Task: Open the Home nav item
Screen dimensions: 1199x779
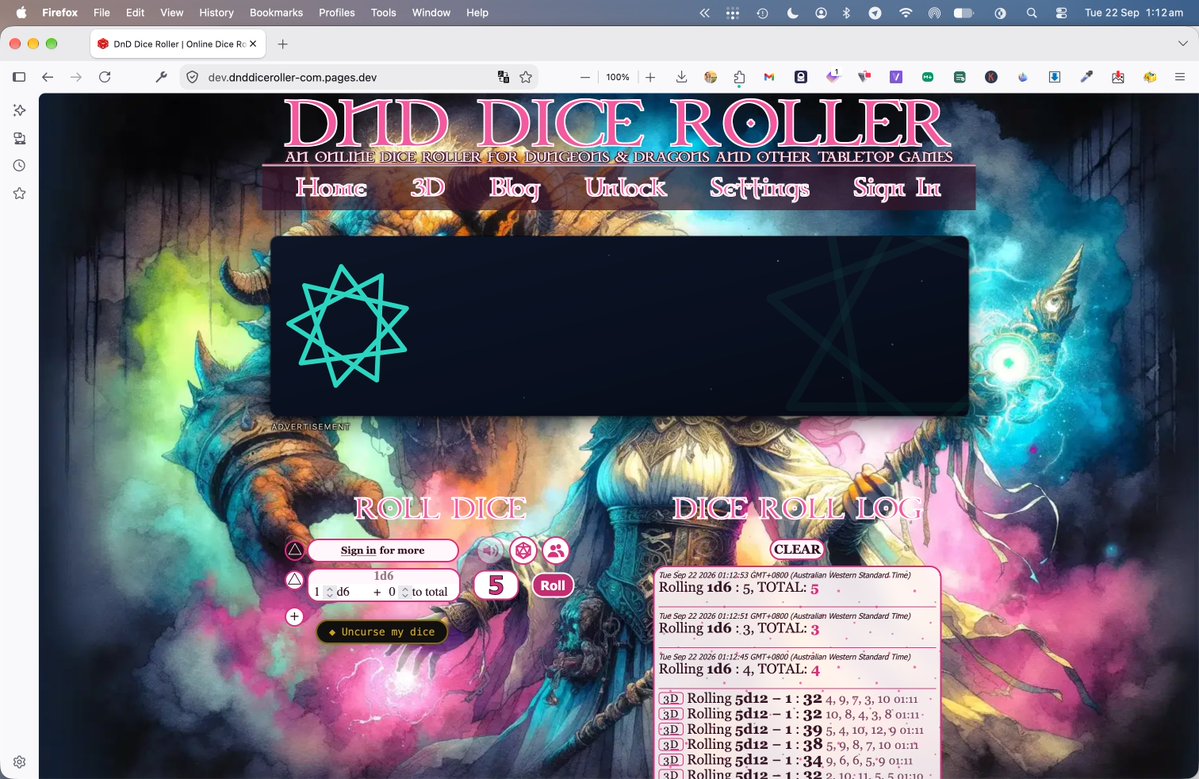Action: click(331, 187)
